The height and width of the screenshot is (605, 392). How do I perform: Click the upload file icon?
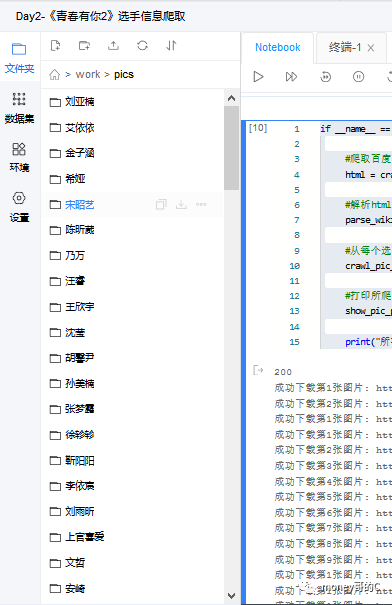113,46
